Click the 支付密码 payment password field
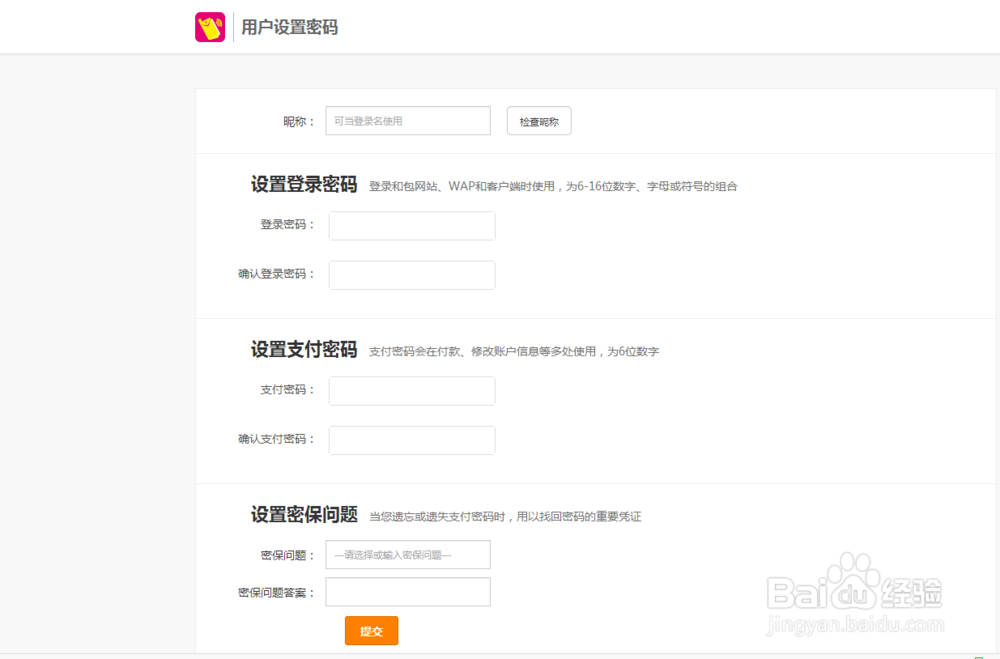Viewport: 1000px width, 659px height. pos(412,390)
